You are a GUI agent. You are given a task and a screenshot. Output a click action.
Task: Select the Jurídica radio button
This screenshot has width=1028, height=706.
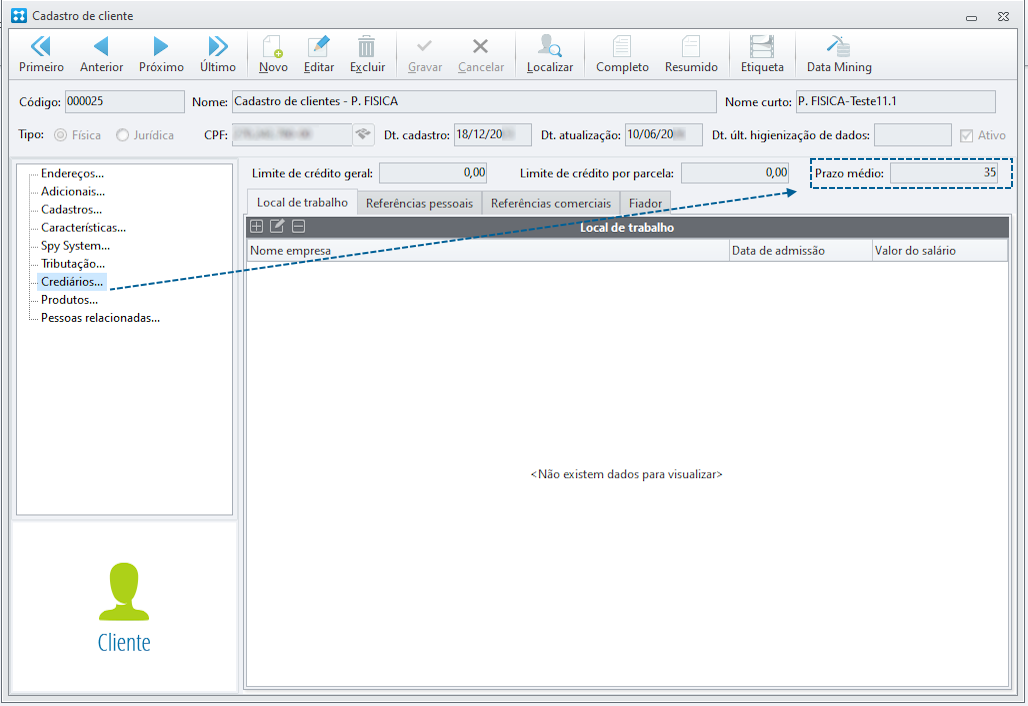pos(122,135)
